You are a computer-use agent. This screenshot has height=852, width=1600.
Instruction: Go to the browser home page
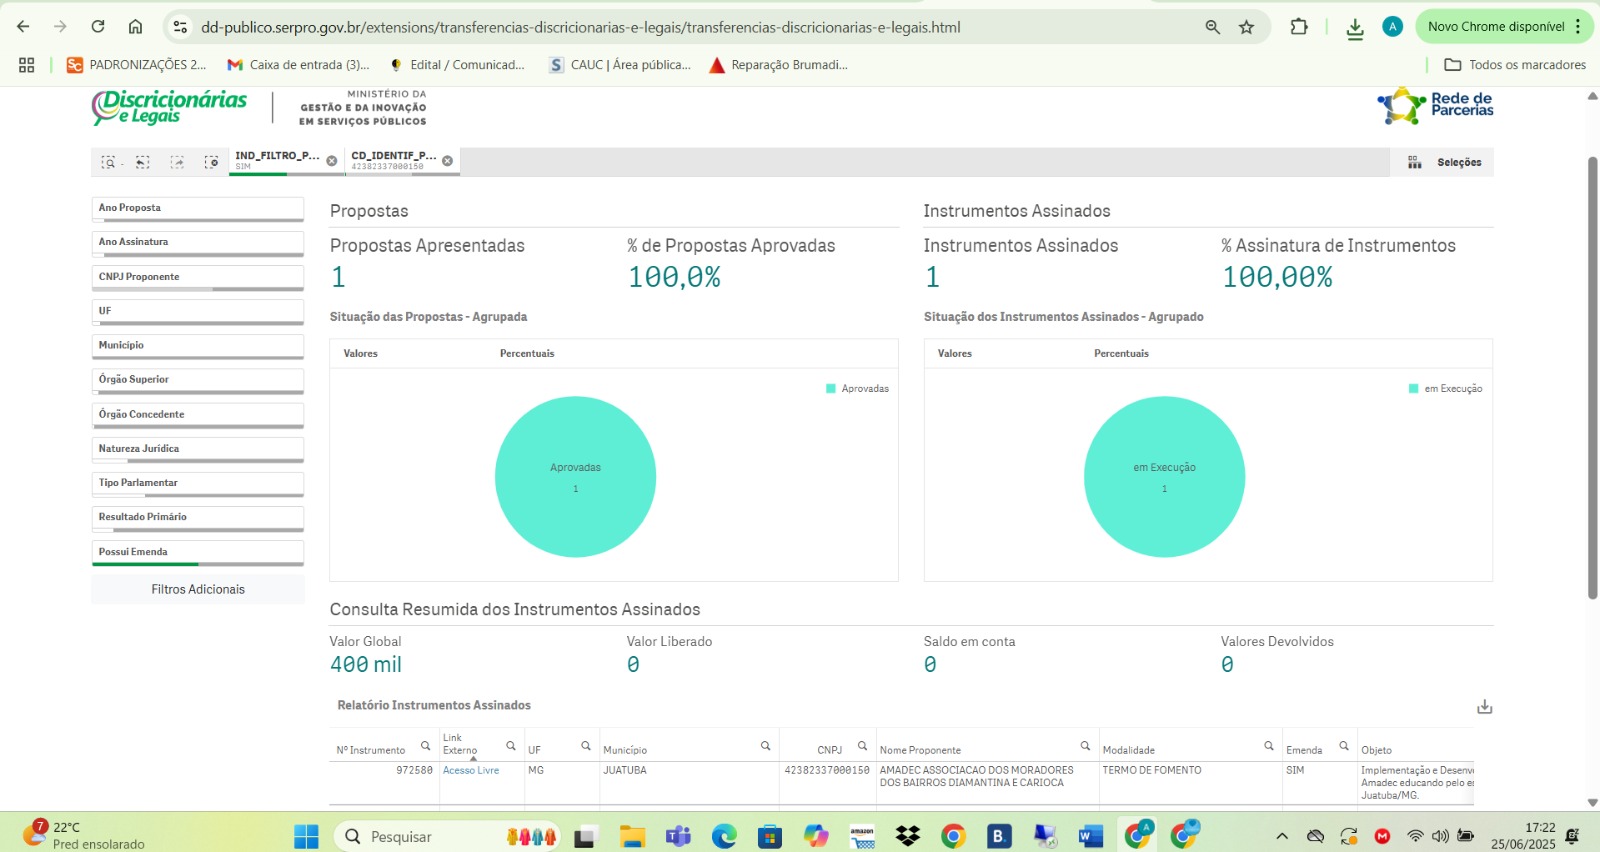[135, 27]
